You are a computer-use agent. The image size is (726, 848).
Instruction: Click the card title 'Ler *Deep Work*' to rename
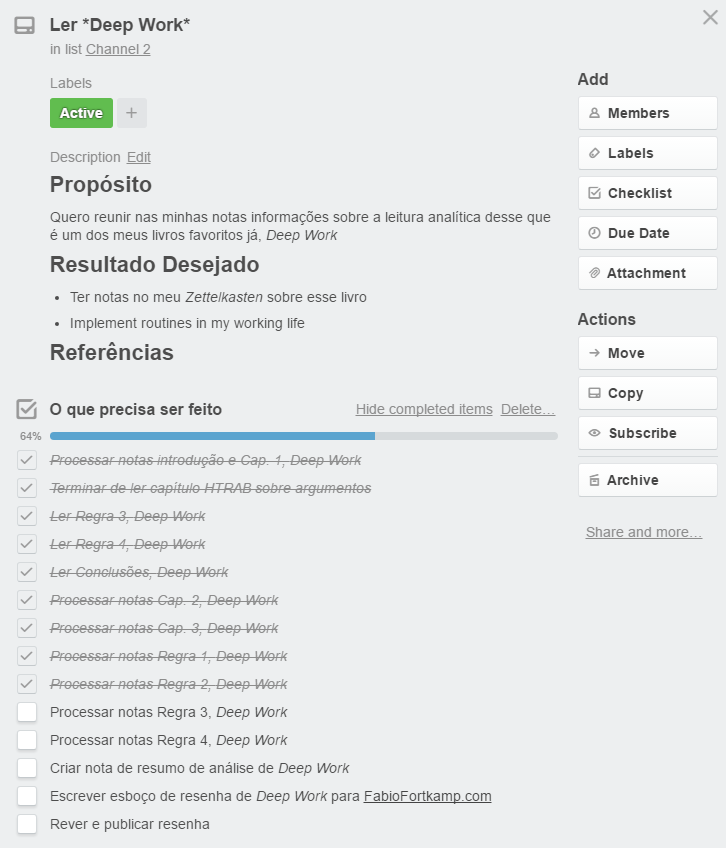coord(120,24)
